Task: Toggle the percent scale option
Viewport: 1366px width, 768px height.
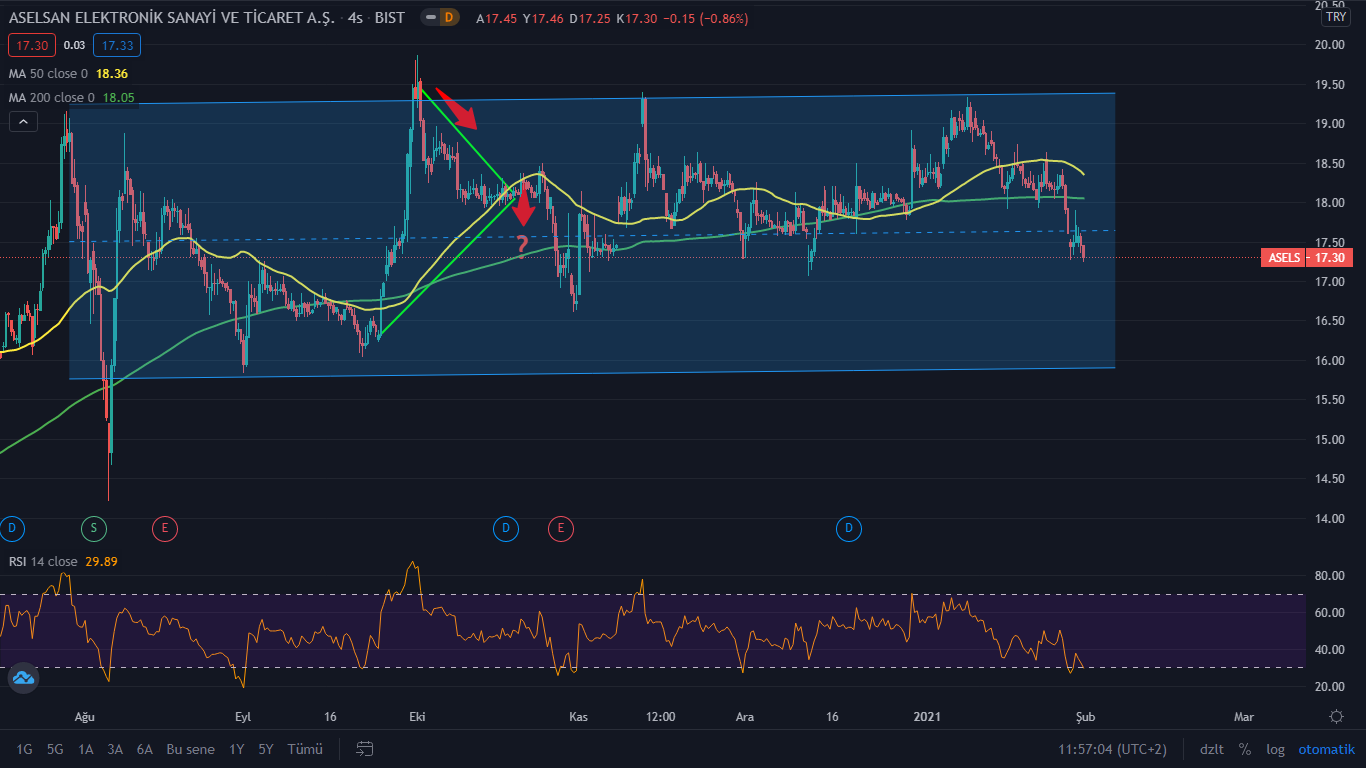Action: pos(1245,749)
